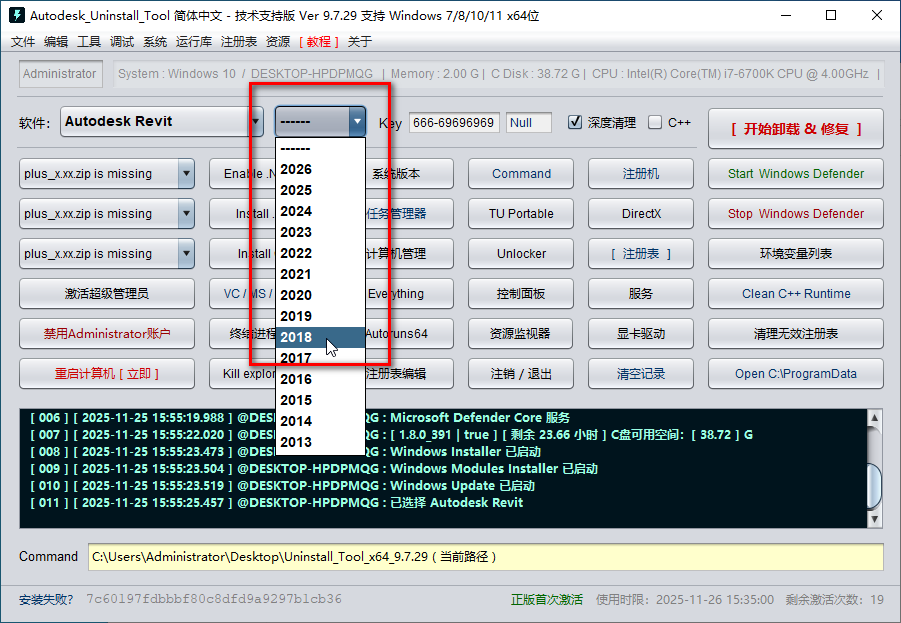This screenshot has height=623, width=901.
Task: Collapse the year version dropdown arrow
Action: point(357,121)
